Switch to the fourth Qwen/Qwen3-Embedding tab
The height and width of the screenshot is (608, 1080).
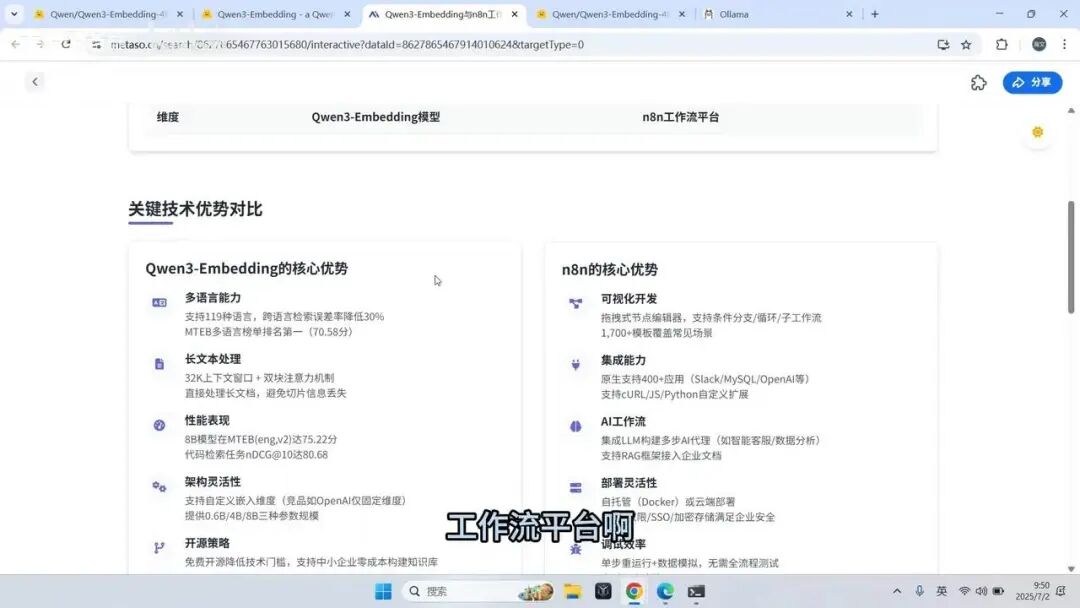[610, 14]
